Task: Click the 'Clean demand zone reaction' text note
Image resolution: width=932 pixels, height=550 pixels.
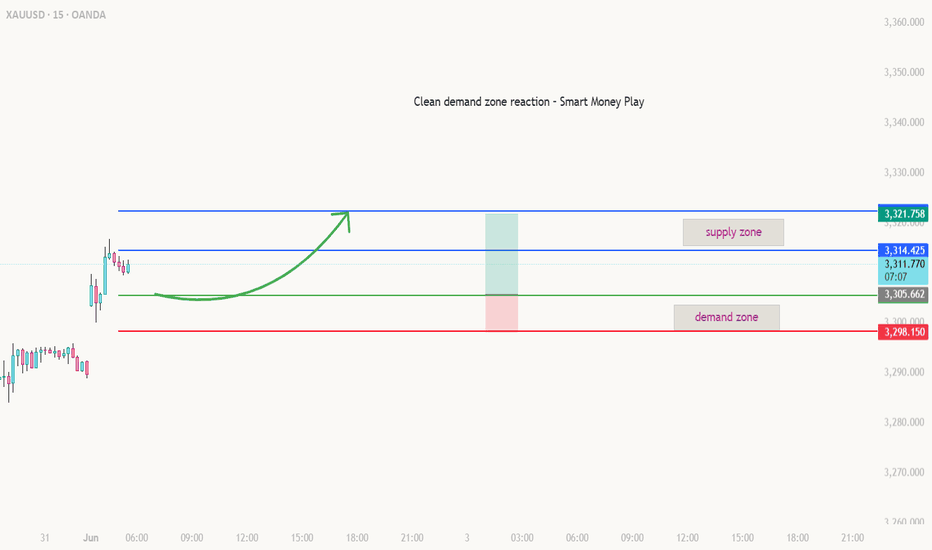Action: (528, 102)
